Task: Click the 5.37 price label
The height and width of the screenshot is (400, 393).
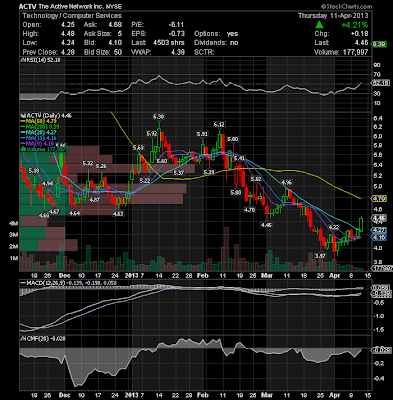Action: (x=179, y=173)
